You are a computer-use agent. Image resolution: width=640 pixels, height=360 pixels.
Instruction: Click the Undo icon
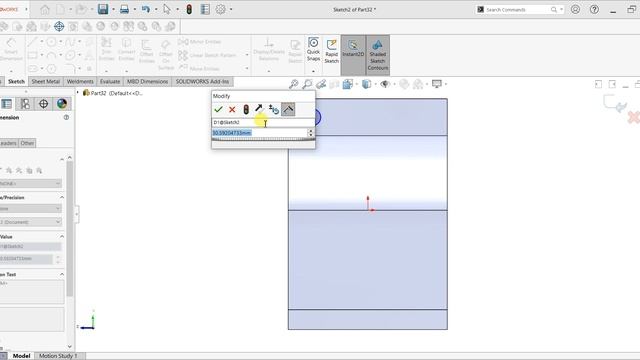146,9
